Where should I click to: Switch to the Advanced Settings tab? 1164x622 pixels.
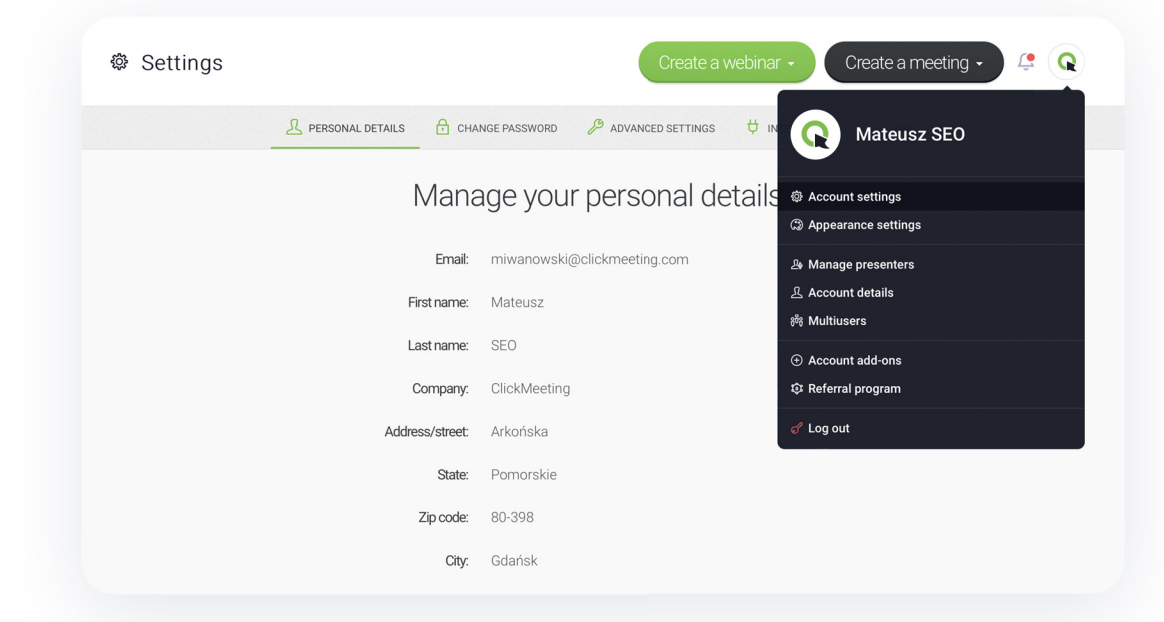(651, 128)
